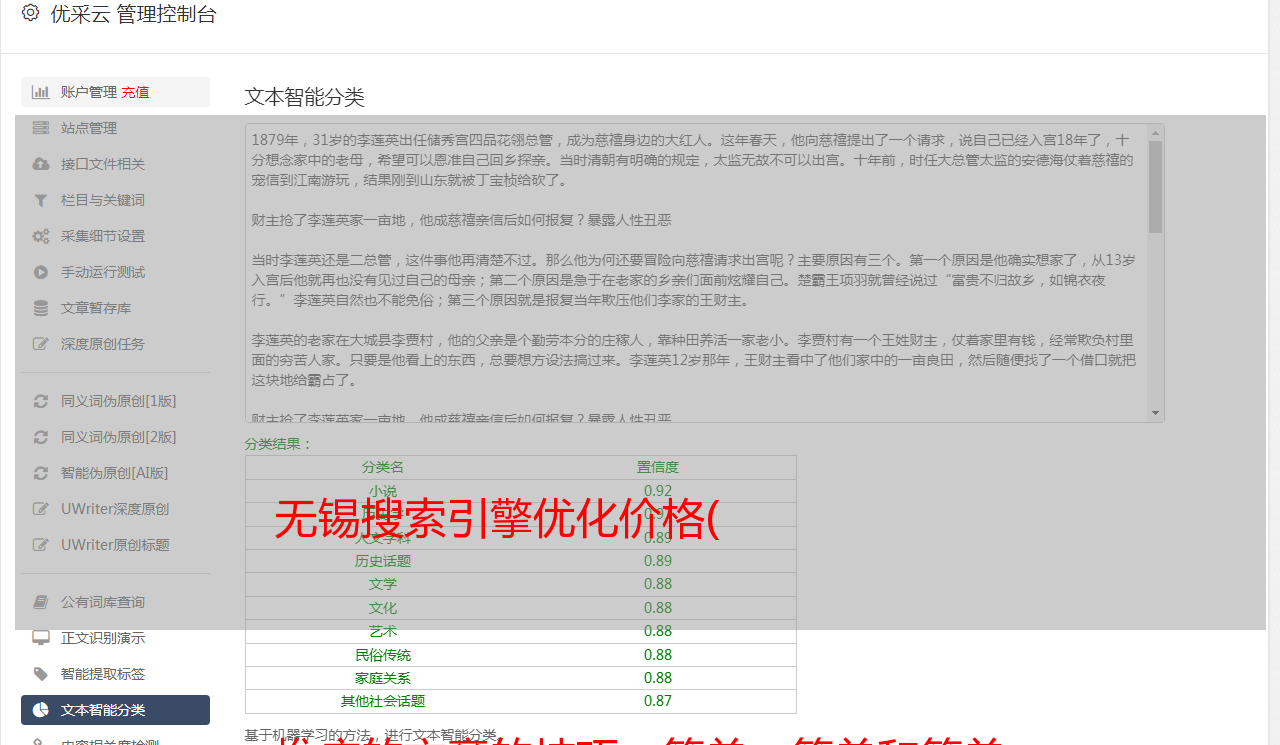
Task: Click the book icon beside 公有词库查询
Action: [41, 602]
